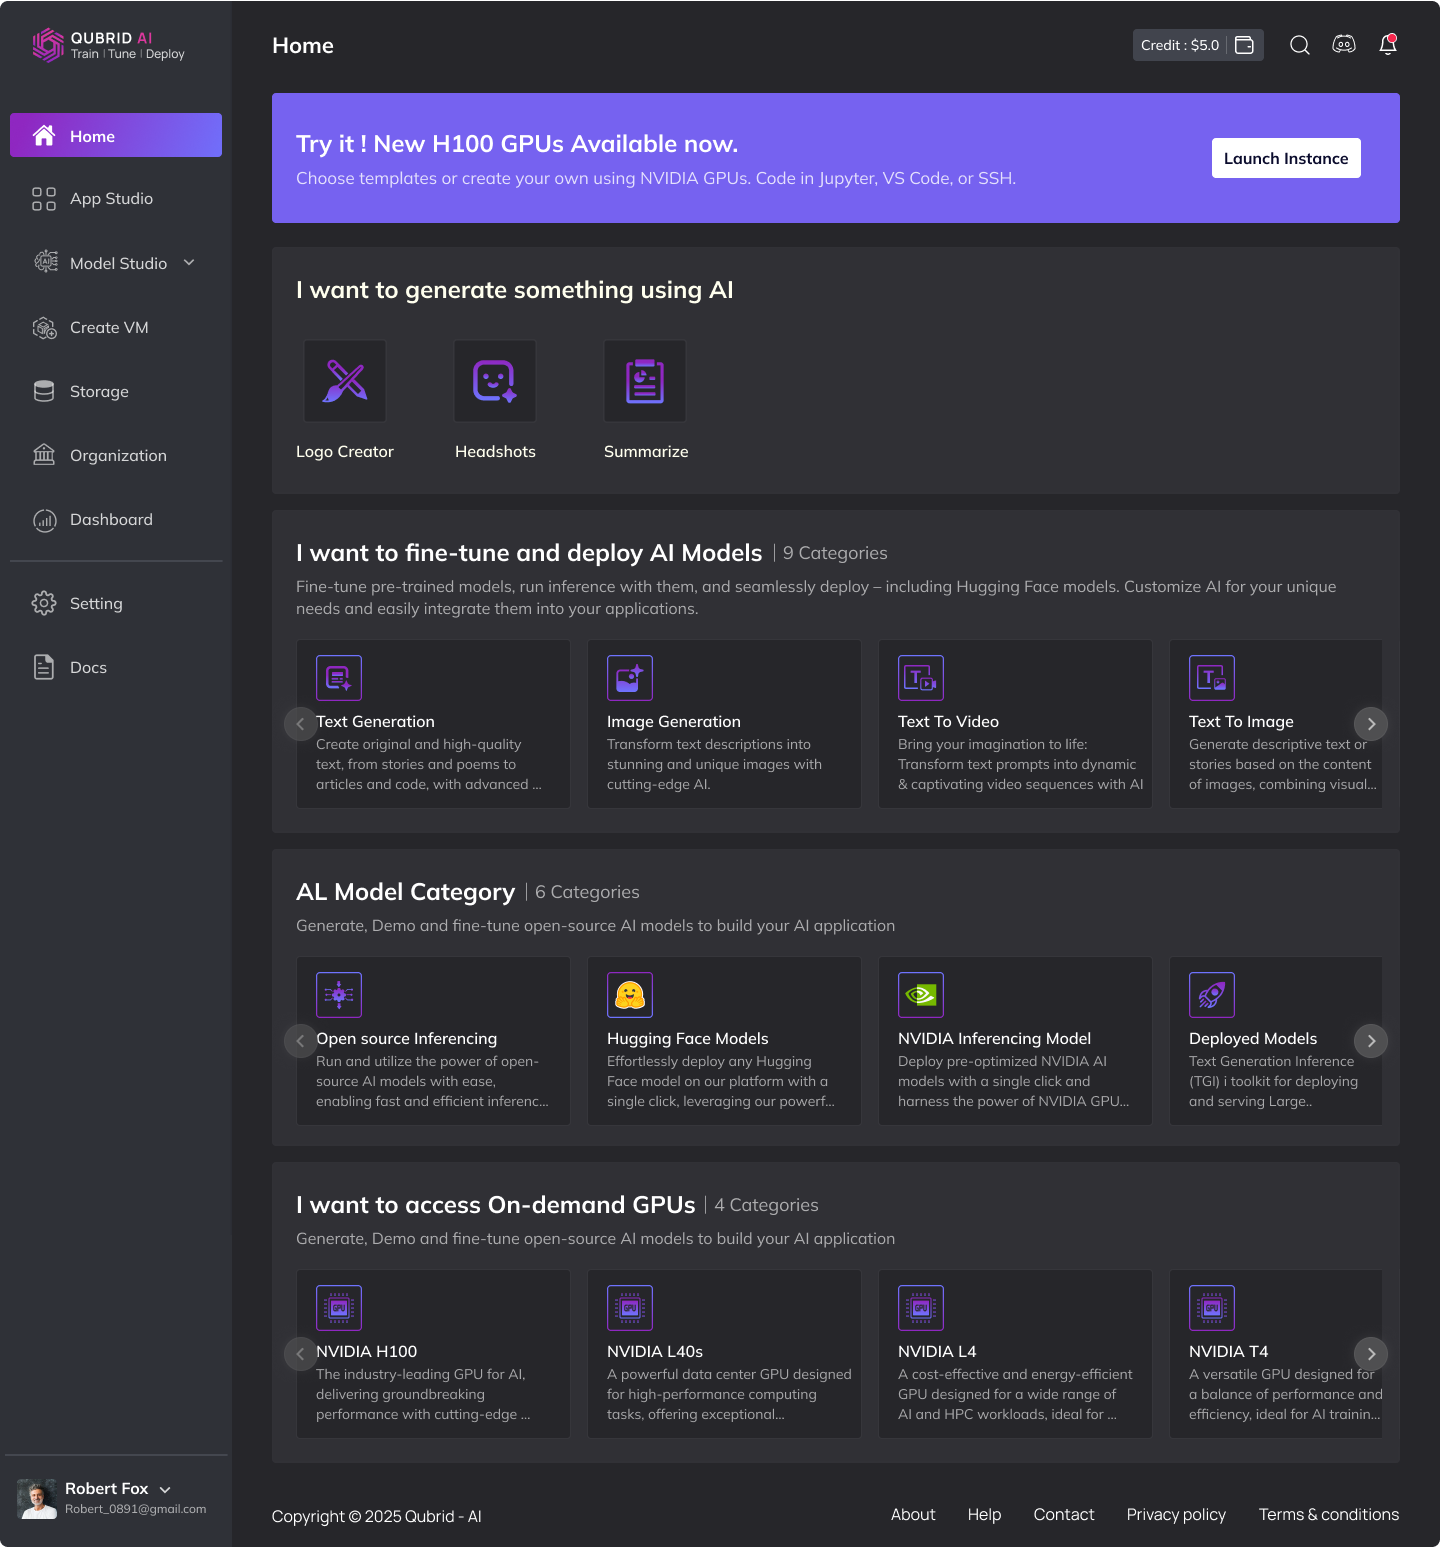Click the Summarize icon tile
The width and height of the screenshot is (1440, 1547).
(645, 381)
